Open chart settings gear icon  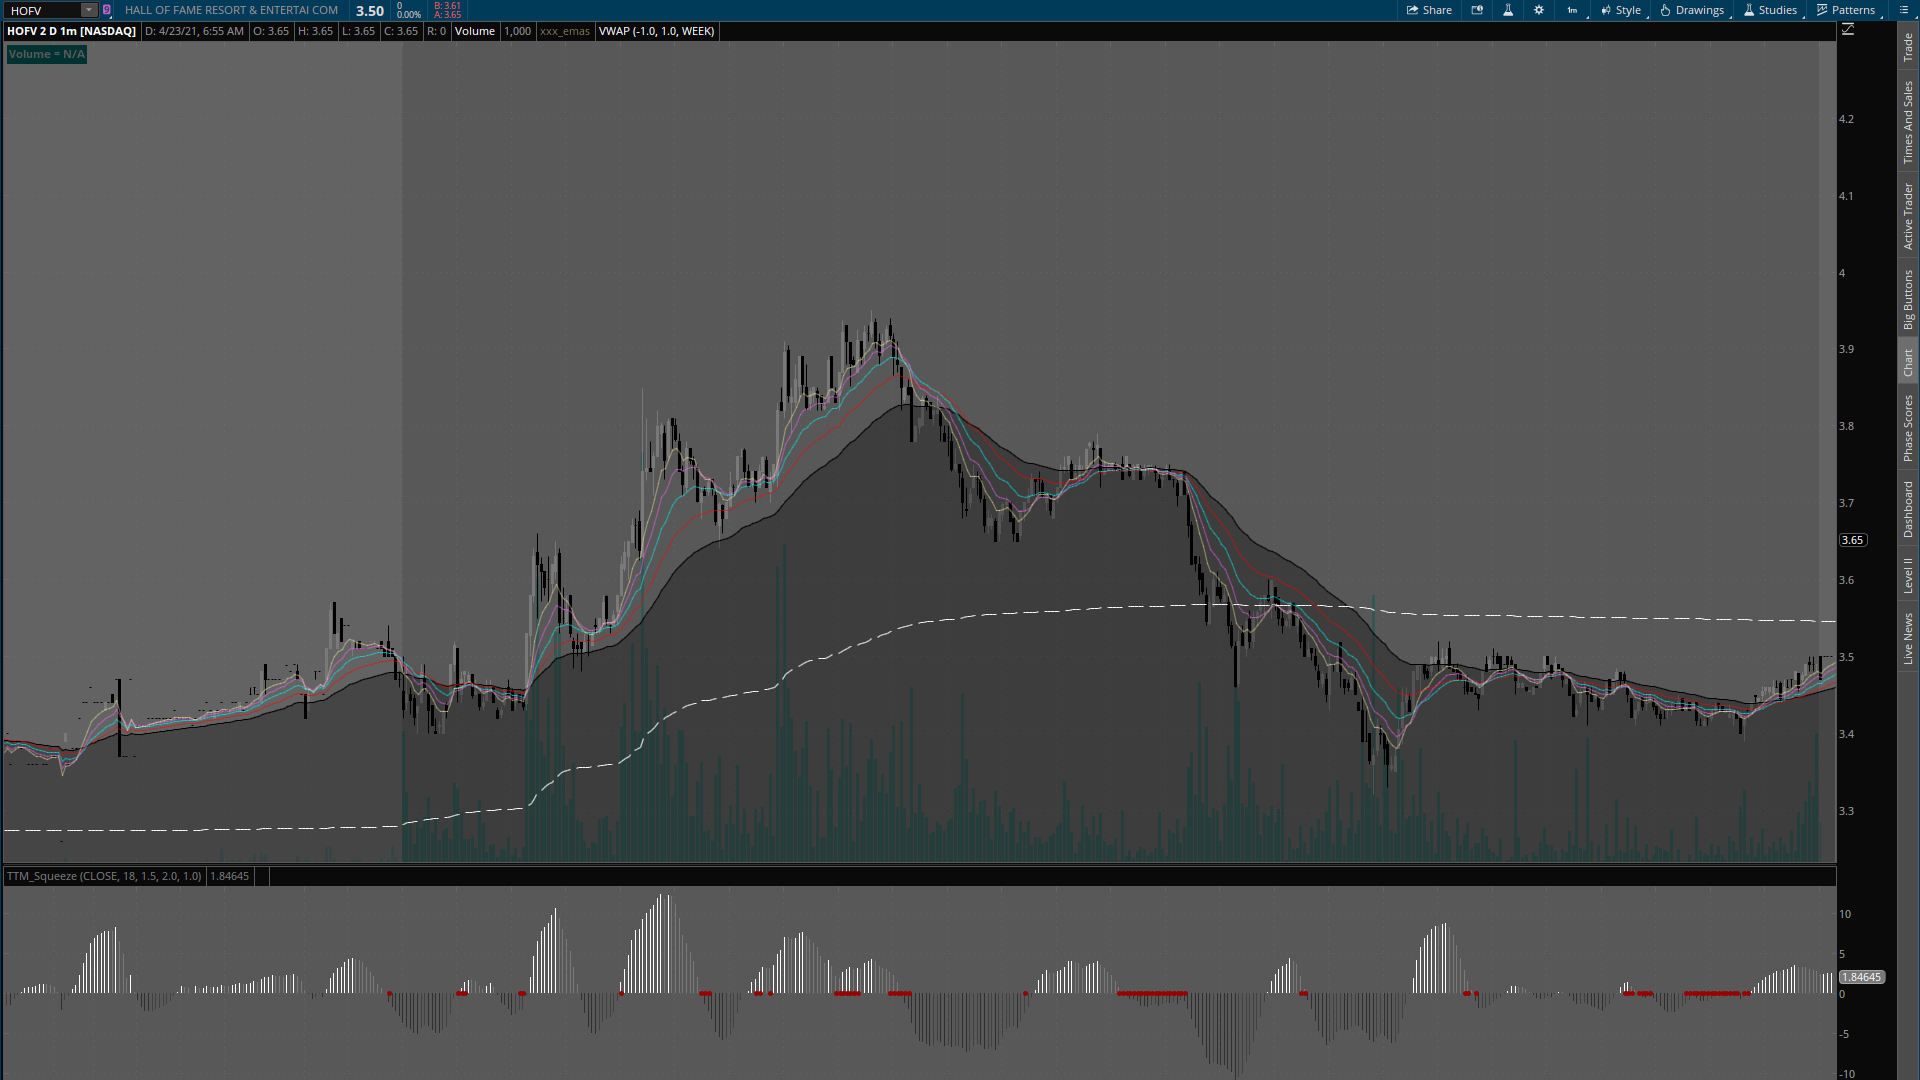point(1539,10)
